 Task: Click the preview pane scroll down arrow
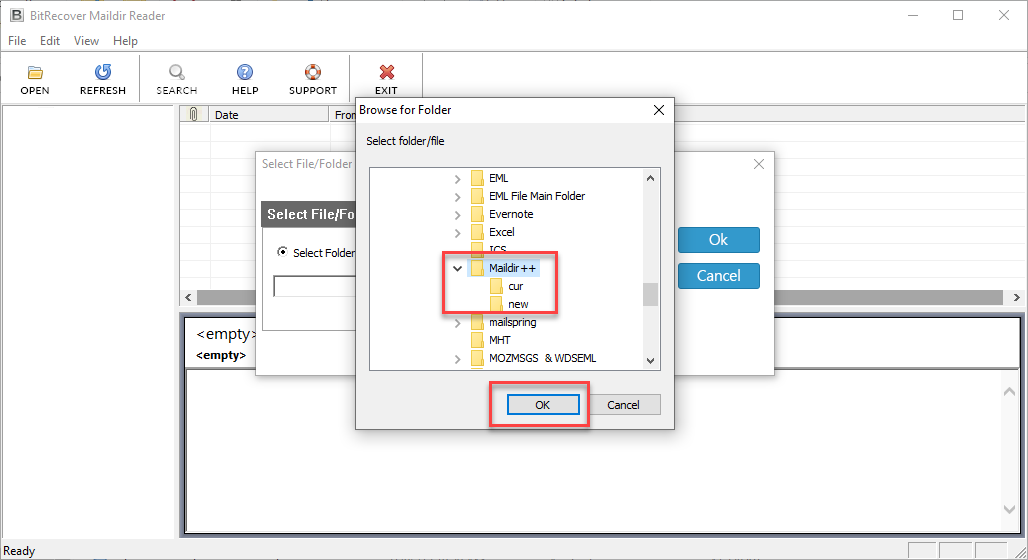[1010, 509]
